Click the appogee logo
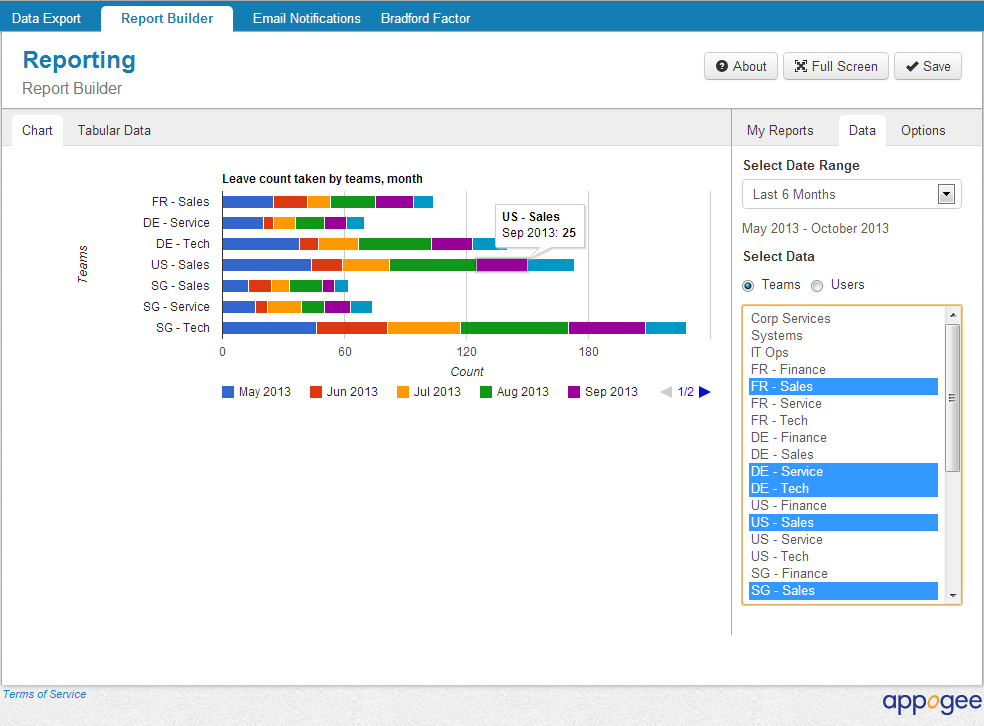984x726 pixels. tap(932, 702)
